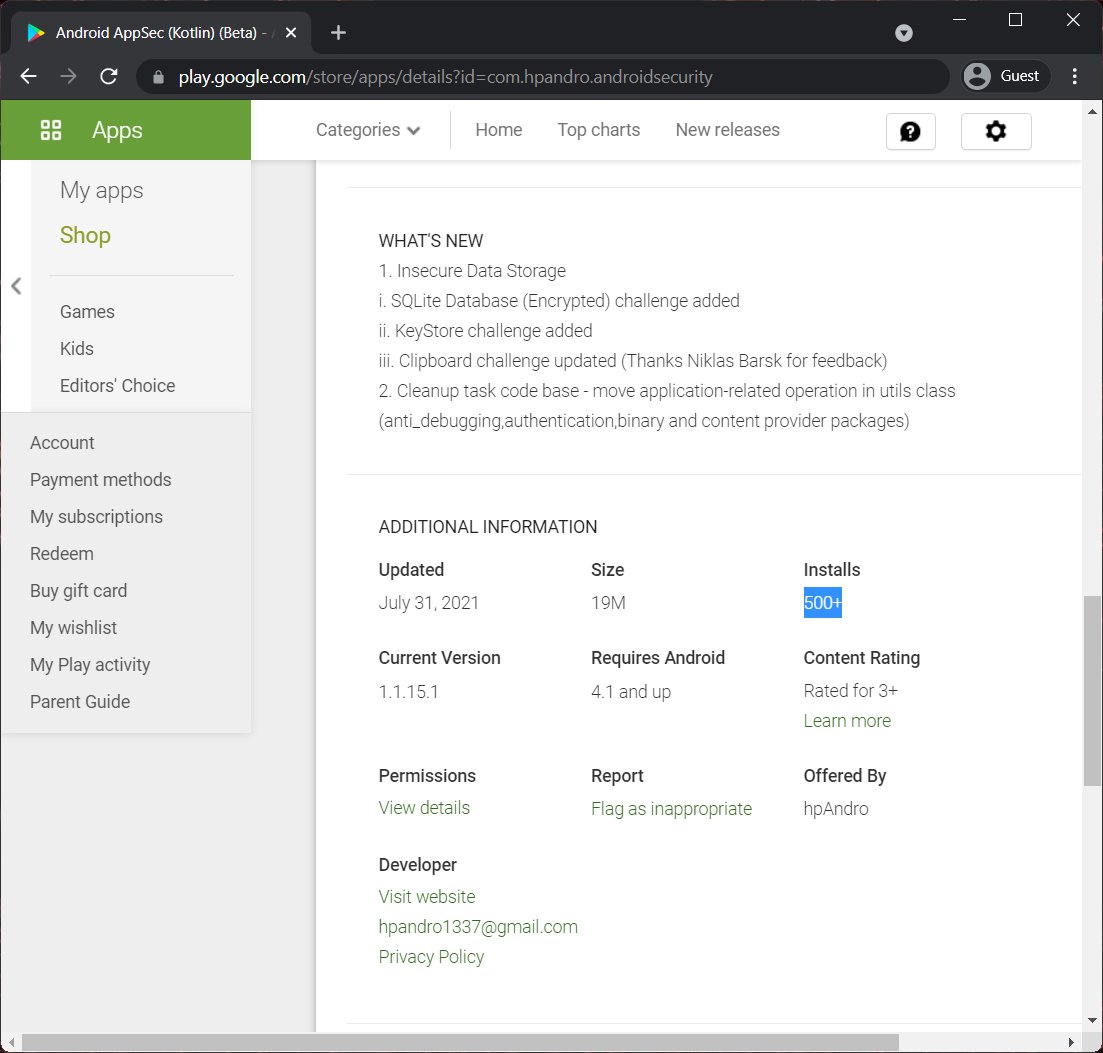Collapse the sidebar with left chevron
Image resolution: width=1103 pixels, height=1053 pixels.
[x=16, y=286]
